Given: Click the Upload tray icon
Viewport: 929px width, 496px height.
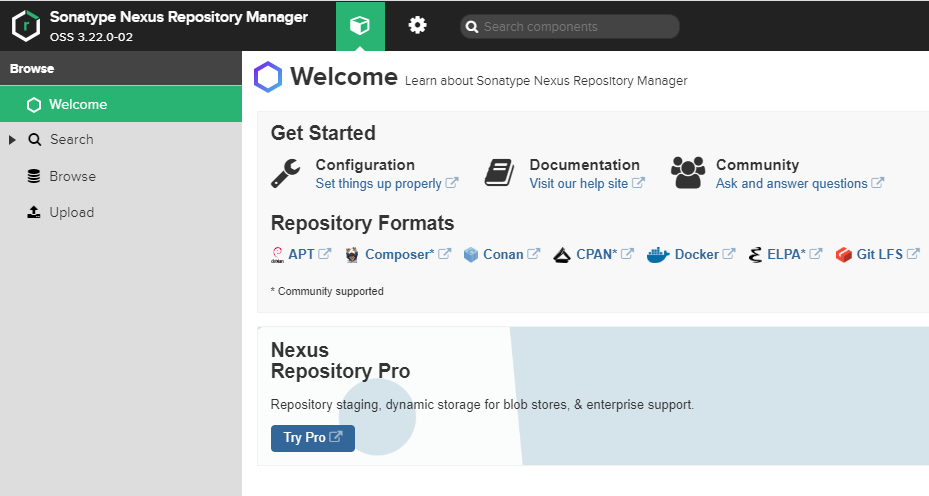Looking at the screenshot, I should [34, 212].
